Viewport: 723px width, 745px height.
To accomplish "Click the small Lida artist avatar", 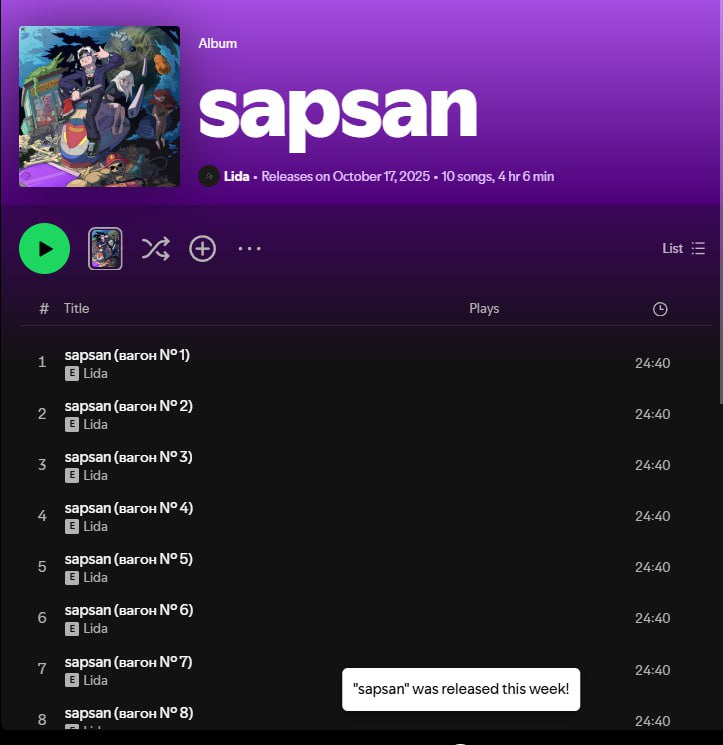I will tap(209, 176).
